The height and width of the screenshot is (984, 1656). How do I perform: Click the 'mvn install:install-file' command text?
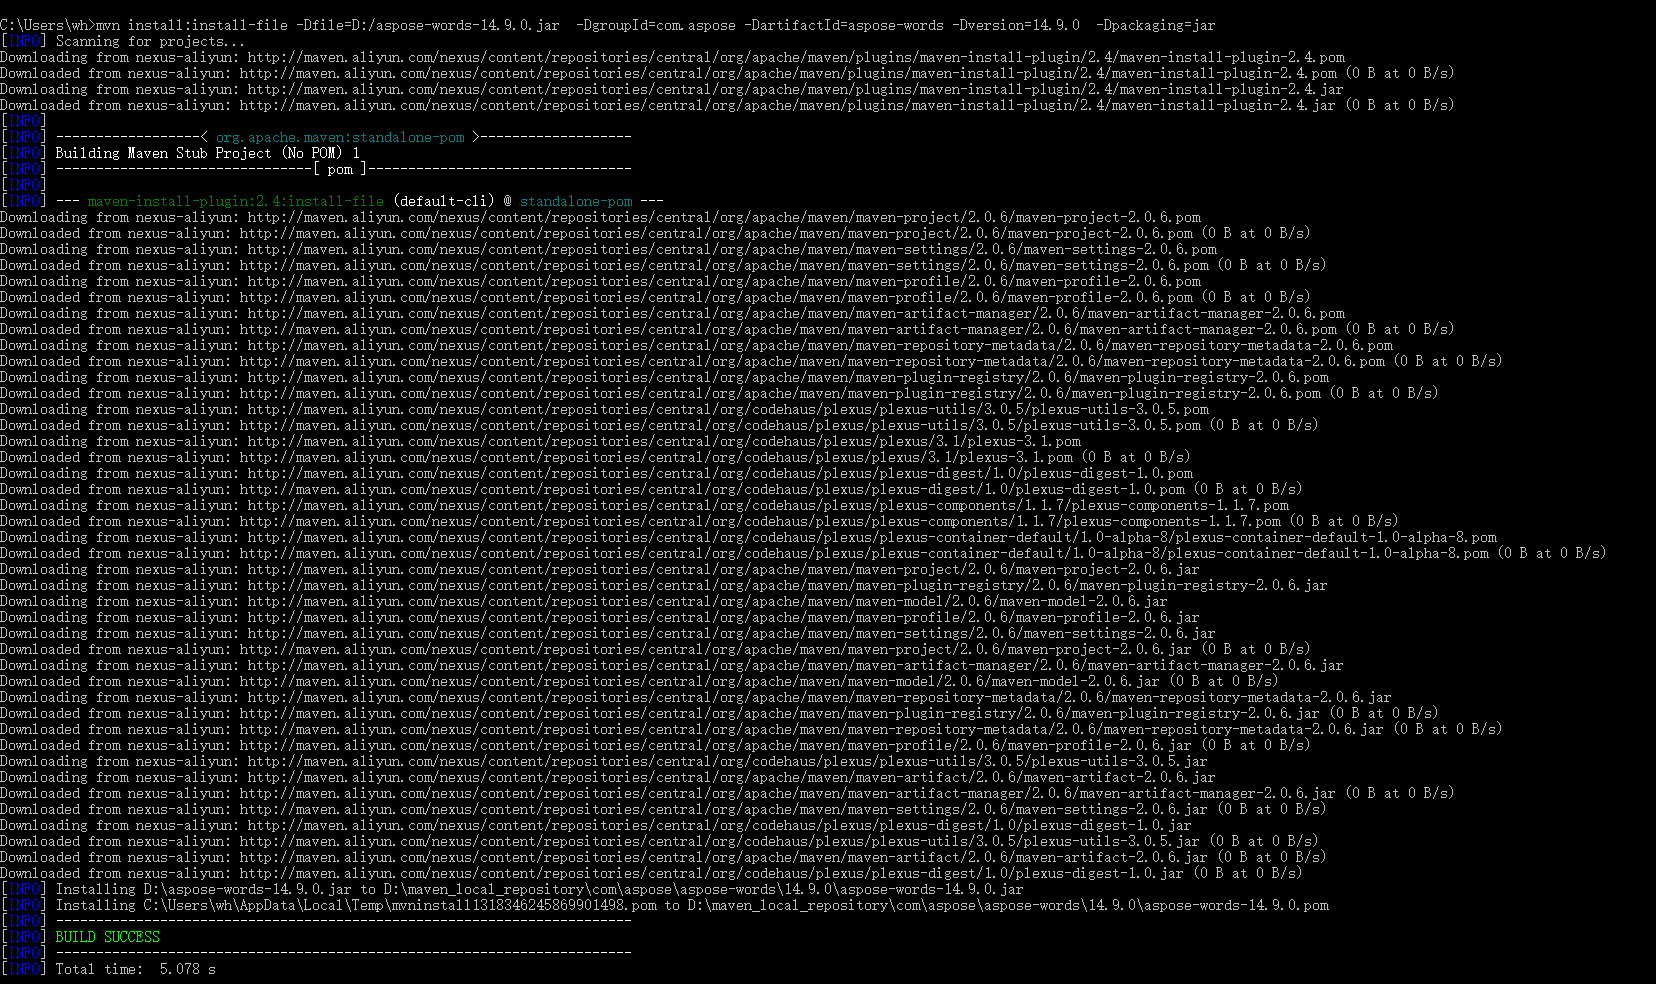(191, 25)
